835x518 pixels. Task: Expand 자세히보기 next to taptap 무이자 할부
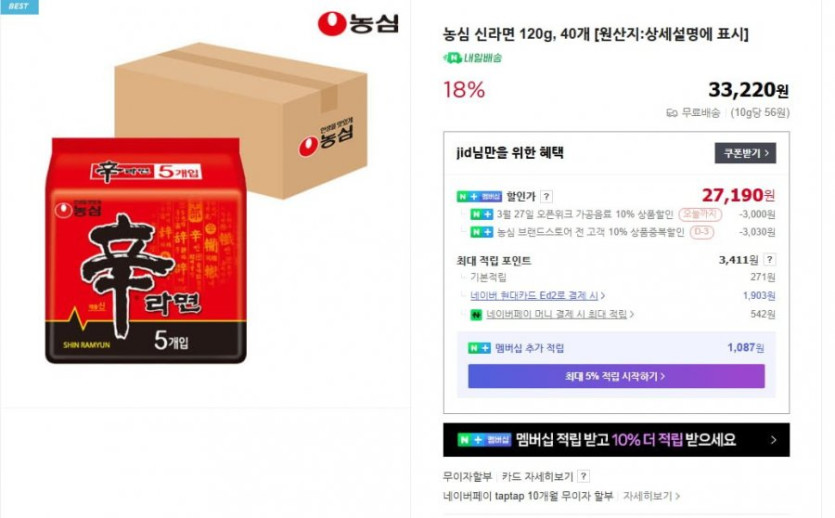pyautogui.click(x=651, y=496)
